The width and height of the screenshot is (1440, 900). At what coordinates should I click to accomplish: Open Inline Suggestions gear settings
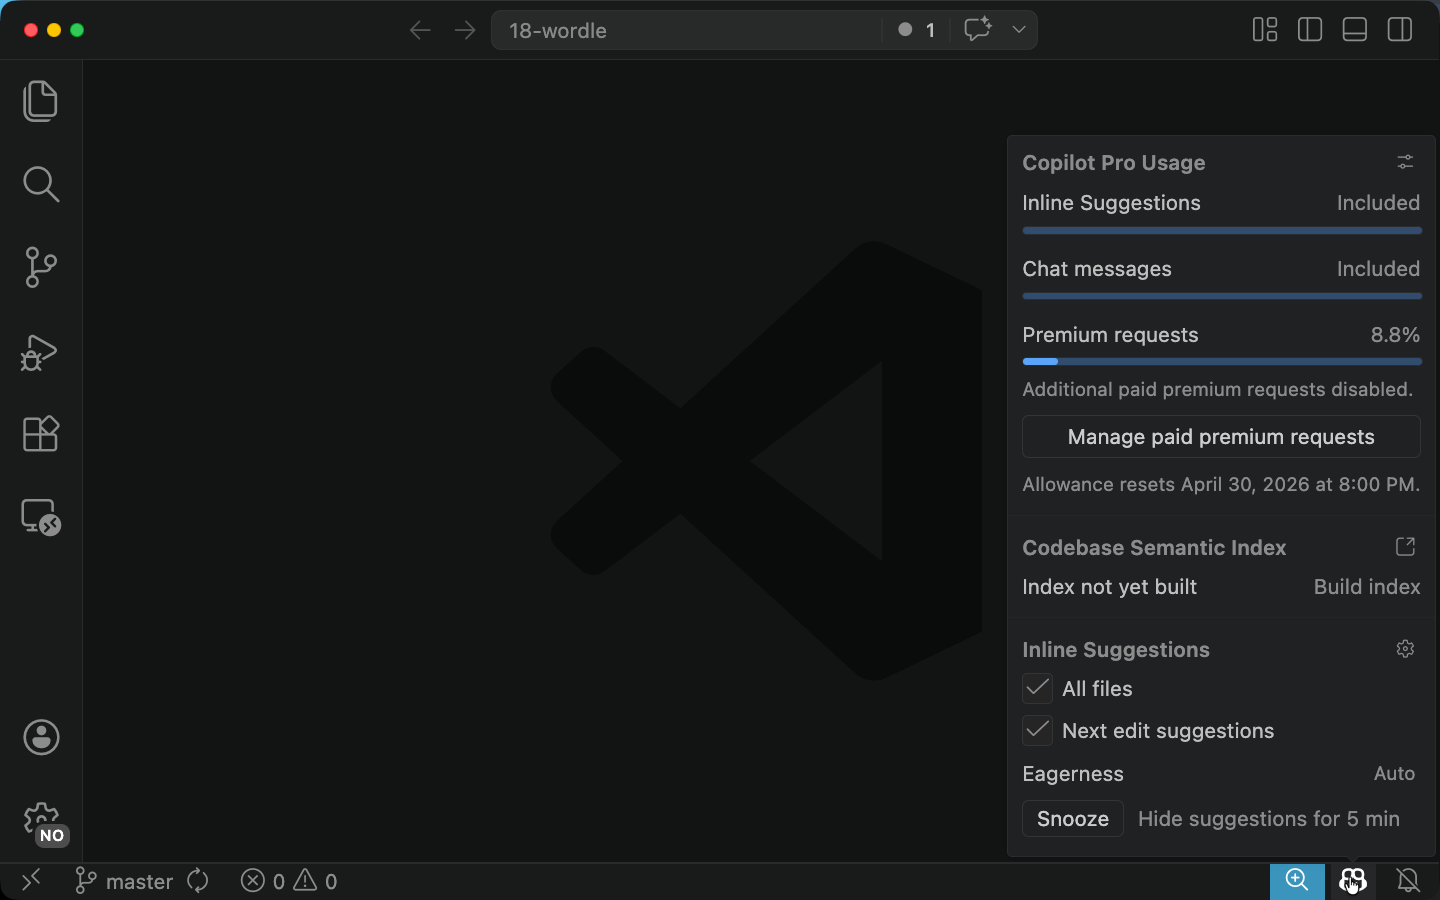[x=1405, y=649]
